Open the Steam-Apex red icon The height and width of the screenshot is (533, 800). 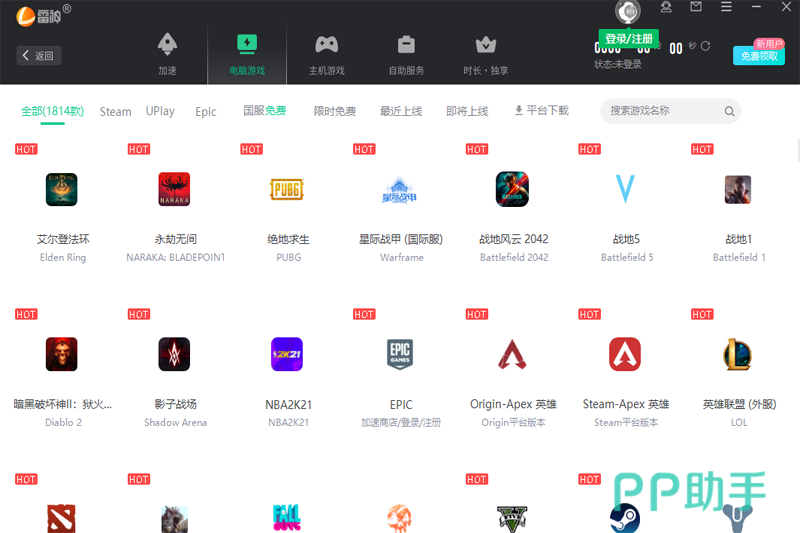pyautogui.click(x=625, y=354)
